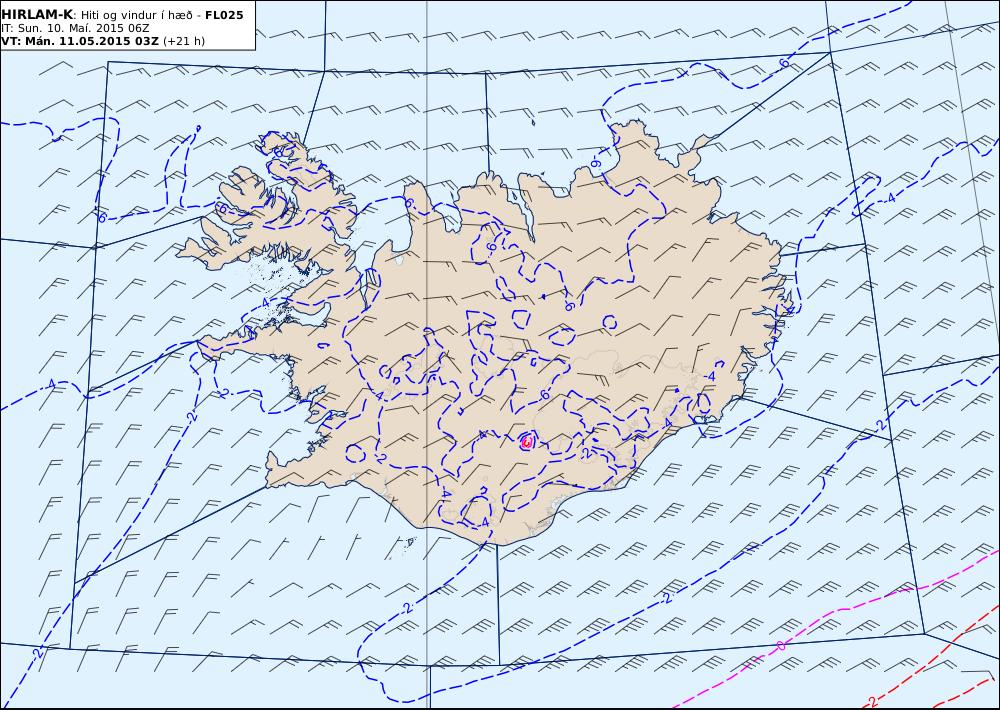Image resolution: width=1000 pixels, height=710 pixels.
Task: Click the '0' label on the magenta isotherm
Action: coord(781,646)
